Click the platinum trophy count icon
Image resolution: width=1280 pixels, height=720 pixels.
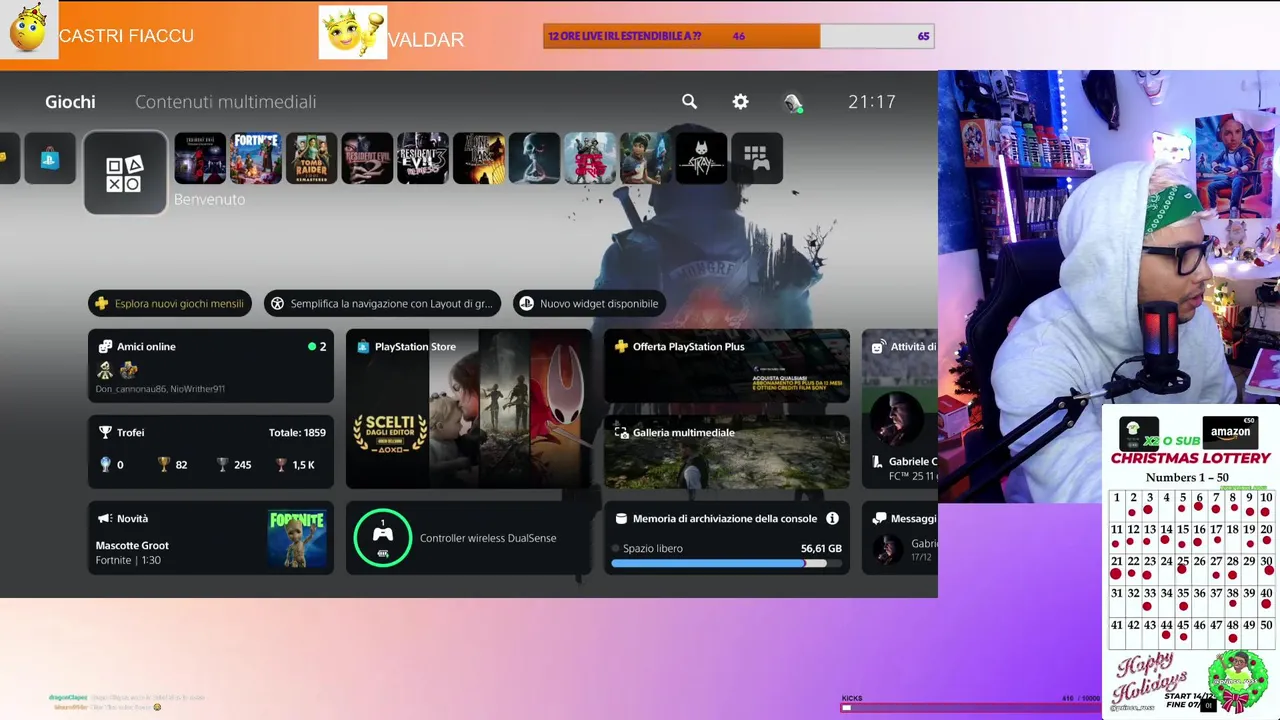pyautogui.click(x=105, y=464)
